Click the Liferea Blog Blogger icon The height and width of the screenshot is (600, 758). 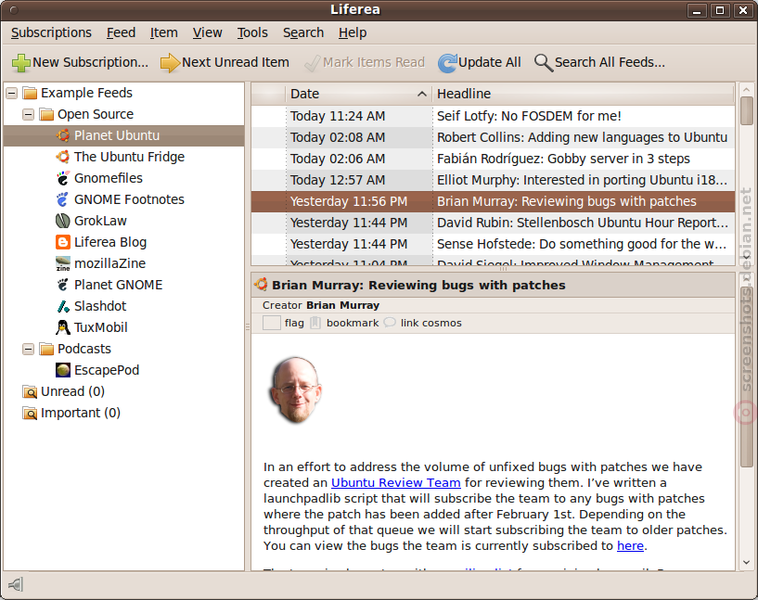pyautogui.click(x=63, y=242)
